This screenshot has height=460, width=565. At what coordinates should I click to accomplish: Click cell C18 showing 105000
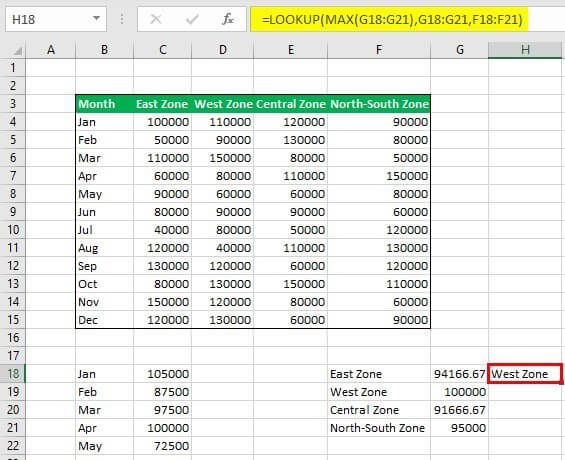tap(163, 374)
